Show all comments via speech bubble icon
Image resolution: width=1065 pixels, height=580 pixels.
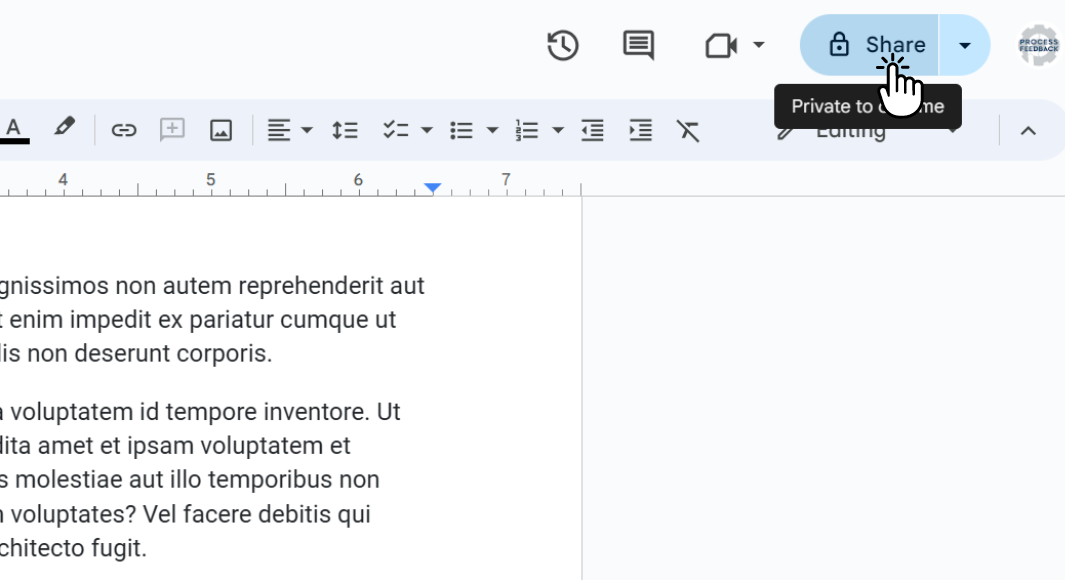(638, 45)
